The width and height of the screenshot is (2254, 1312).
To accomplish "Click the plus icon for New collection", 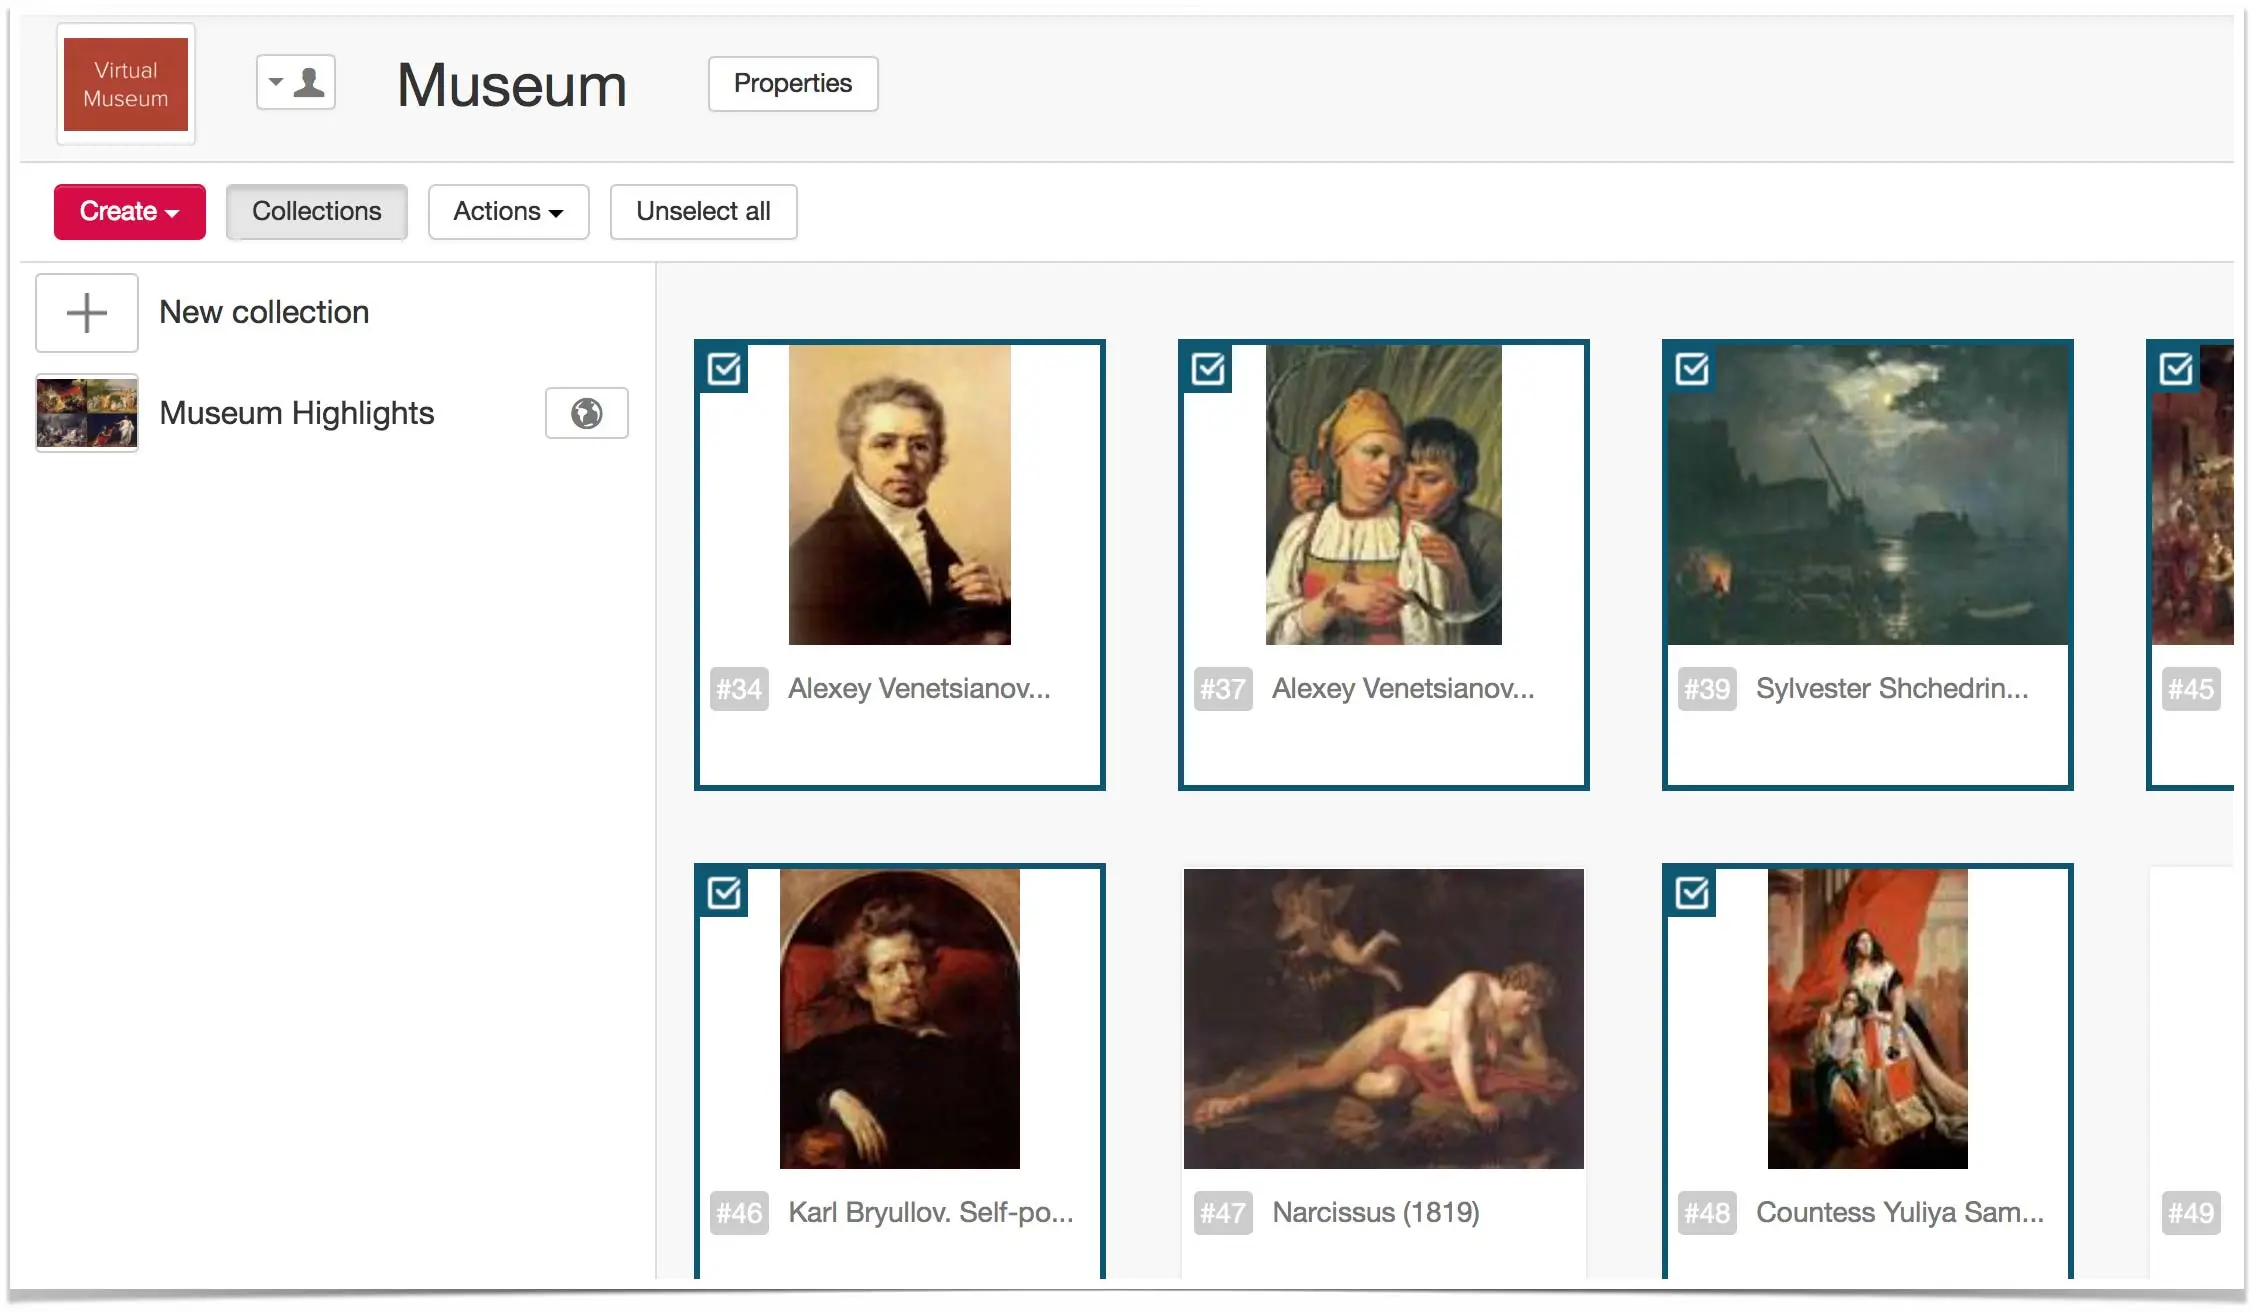I will 87,313.
